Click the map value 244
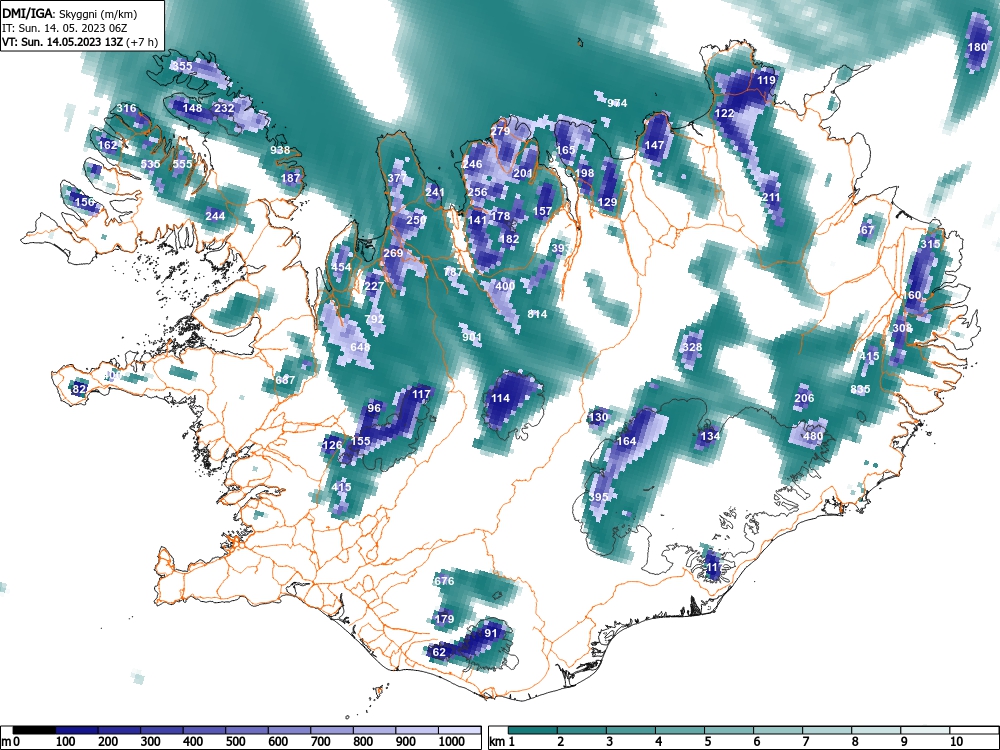 [x=215, y=216]
